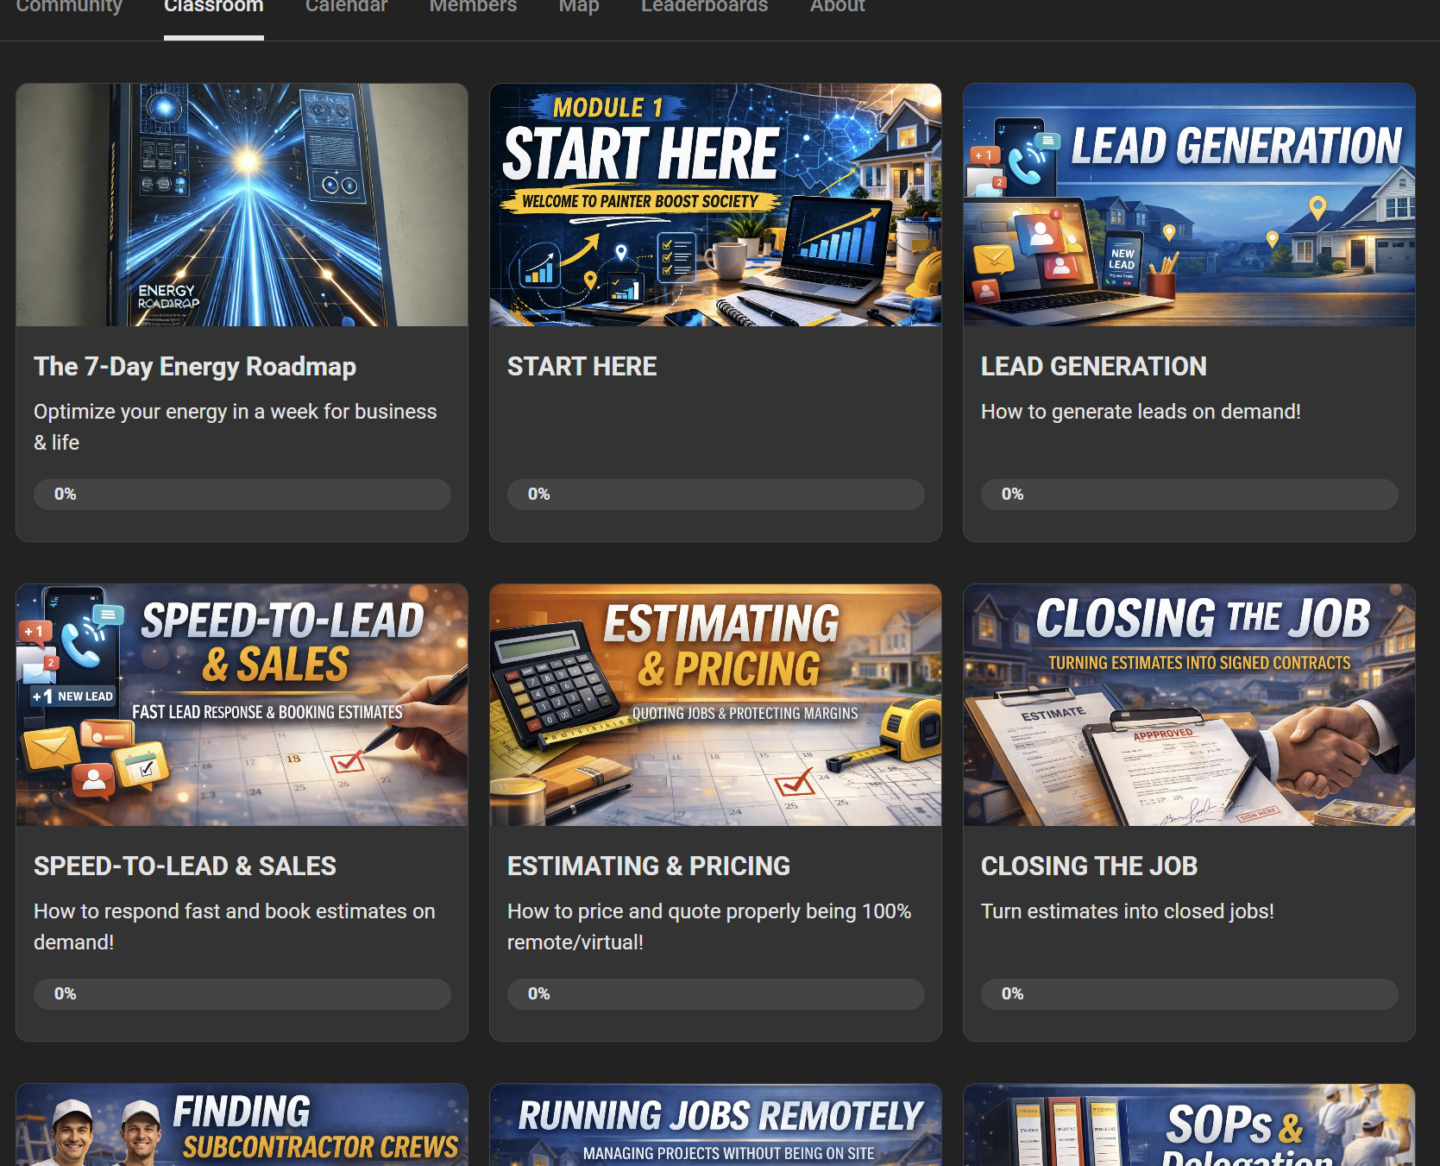
Task: Open the Module 1 Start Here thumbnail
Action: [716, 205]
